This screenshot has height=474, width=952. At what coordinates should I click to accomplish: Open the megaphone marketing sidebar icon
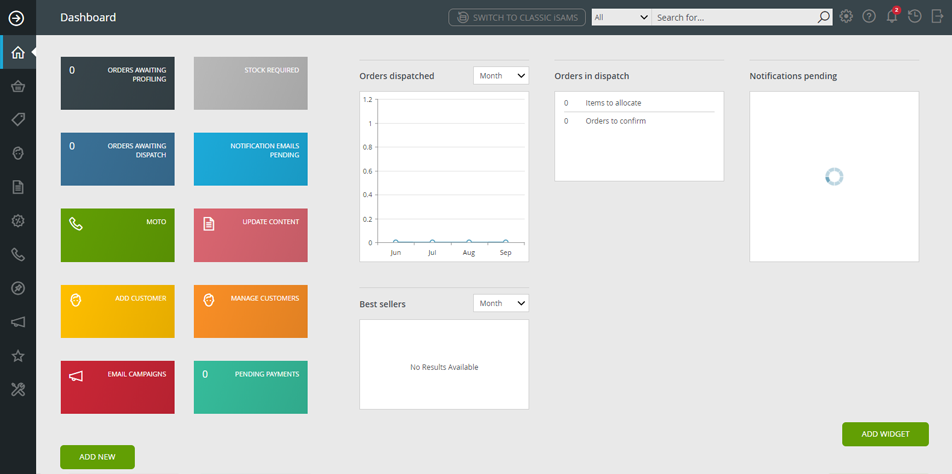(x=17, y=322)
